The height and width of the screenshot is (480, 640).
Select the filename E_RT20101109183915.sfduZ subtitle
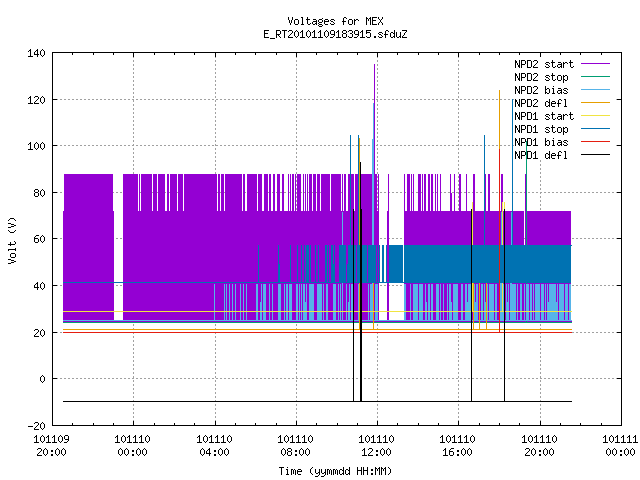click(x=335, y=34)
